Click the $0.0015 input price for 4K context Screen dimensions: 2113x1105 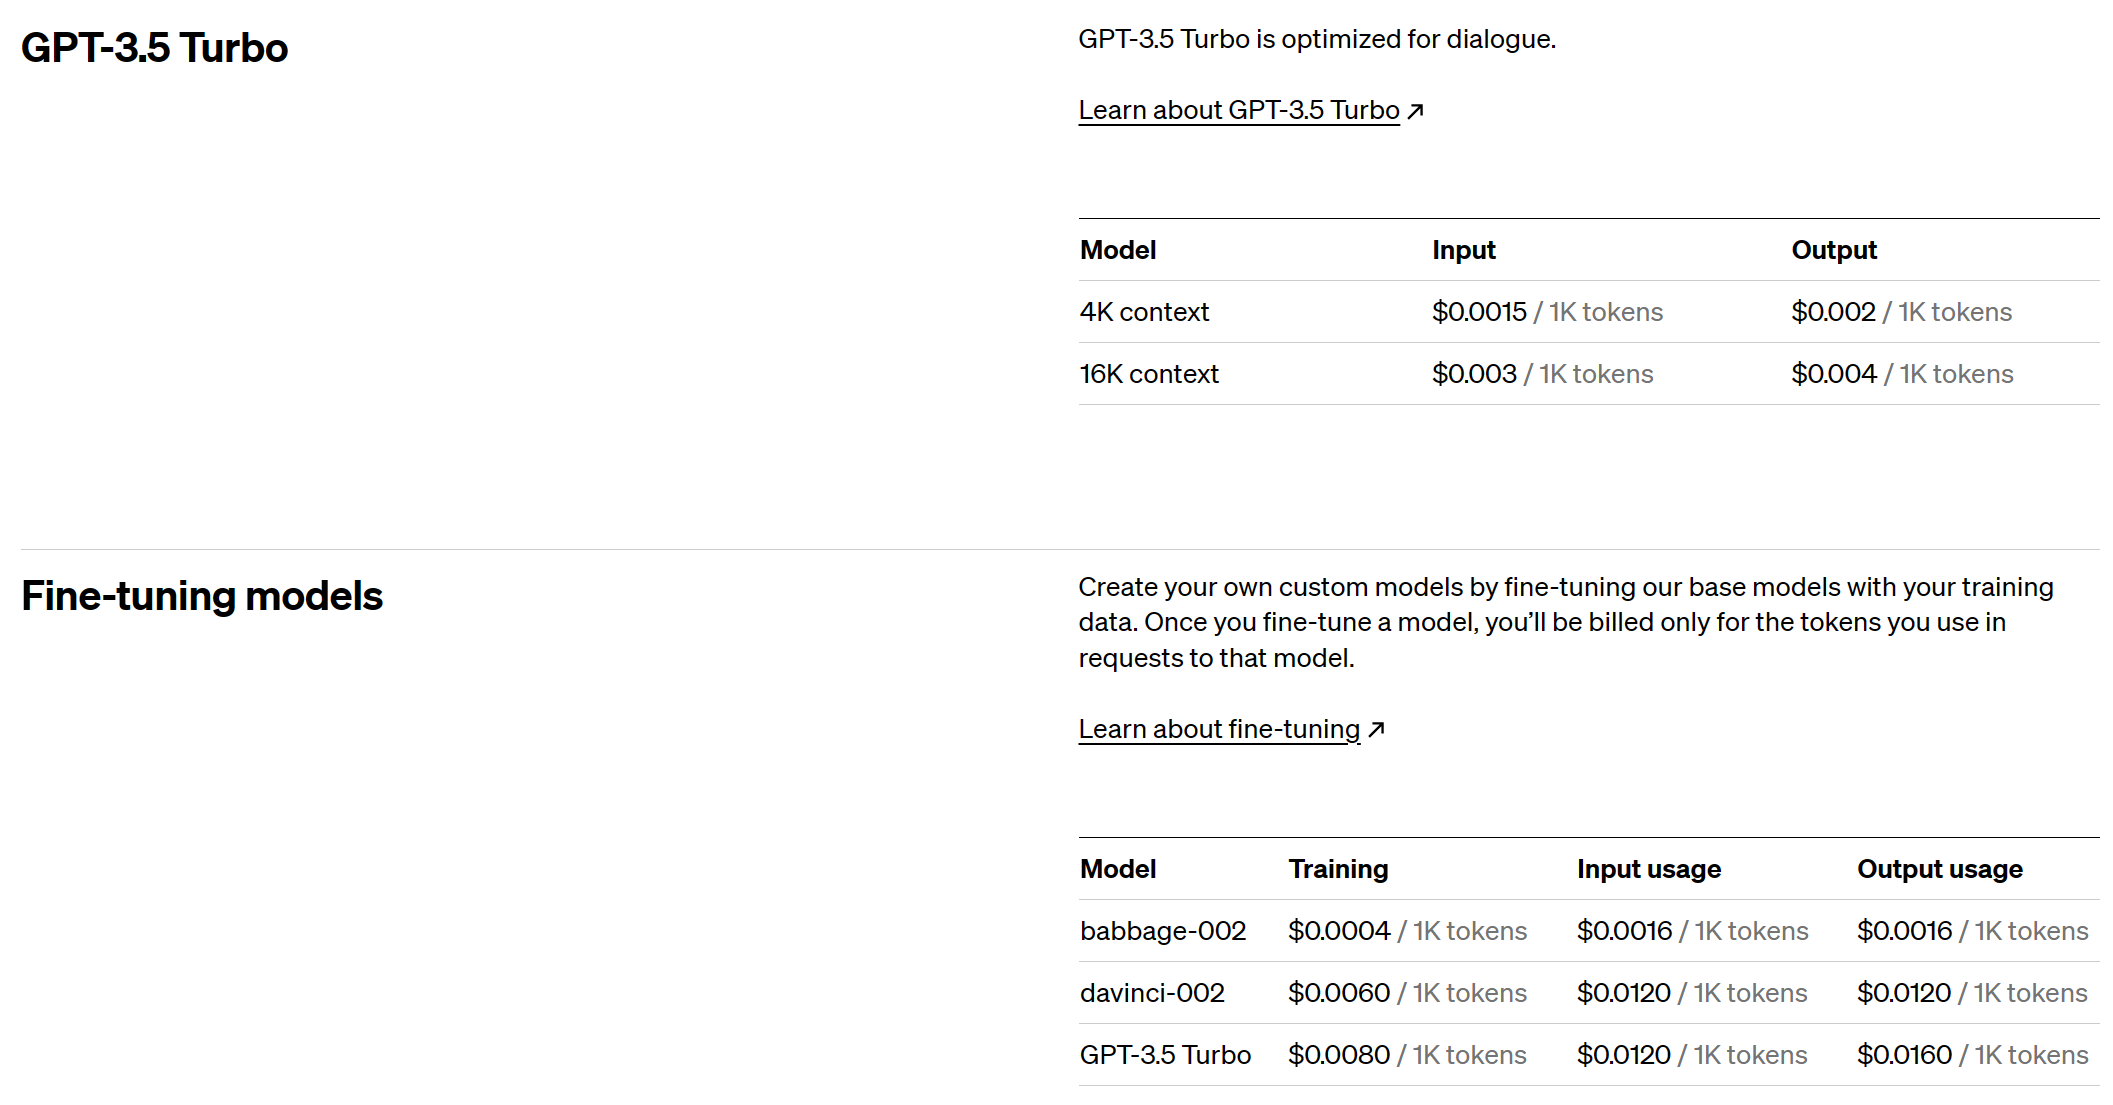click(x=1479, y=312)
